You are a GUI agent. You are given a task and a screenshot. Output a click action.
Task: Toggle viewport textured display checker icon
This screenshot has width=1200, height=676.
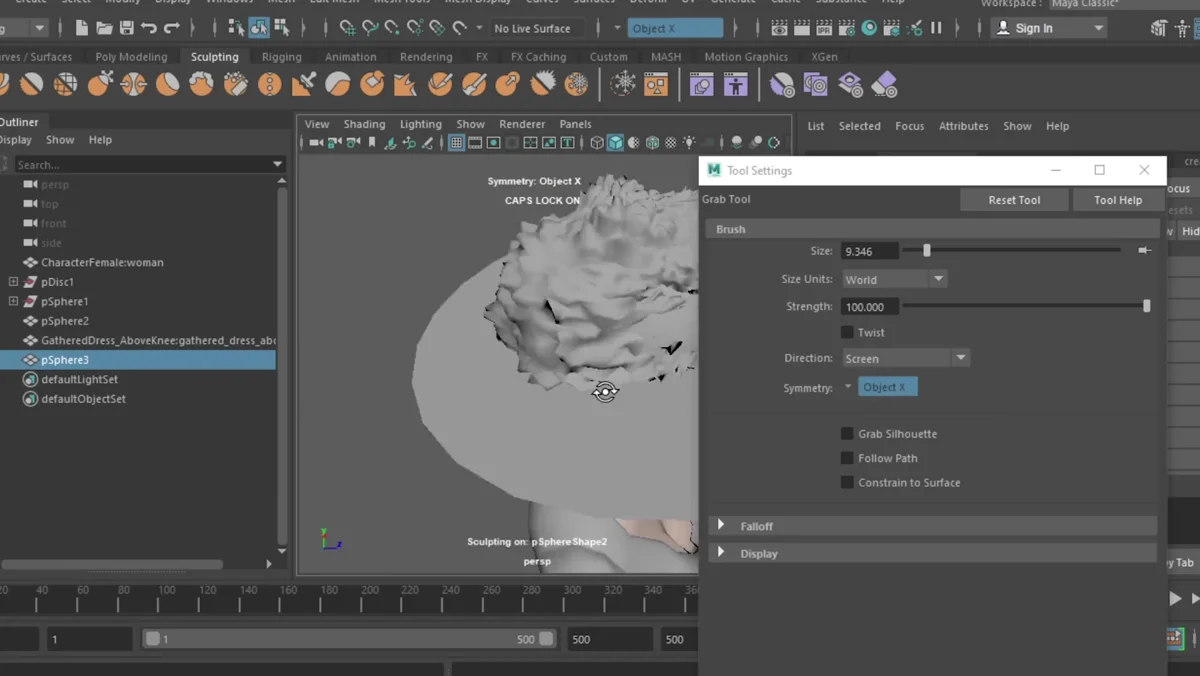pyautogui.click(x=671, y=143)
